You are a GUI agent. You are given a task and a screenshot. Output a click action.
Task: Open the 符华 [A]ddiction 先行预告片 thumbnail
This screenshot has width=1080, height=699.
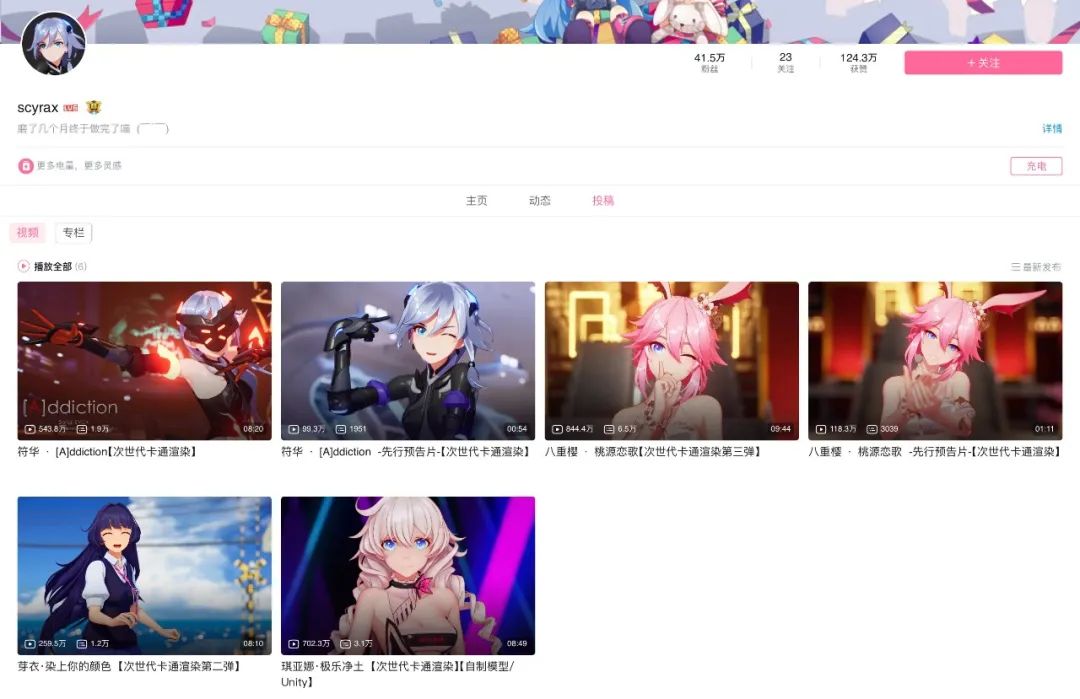pyautogui.click(x=408, y=361)
